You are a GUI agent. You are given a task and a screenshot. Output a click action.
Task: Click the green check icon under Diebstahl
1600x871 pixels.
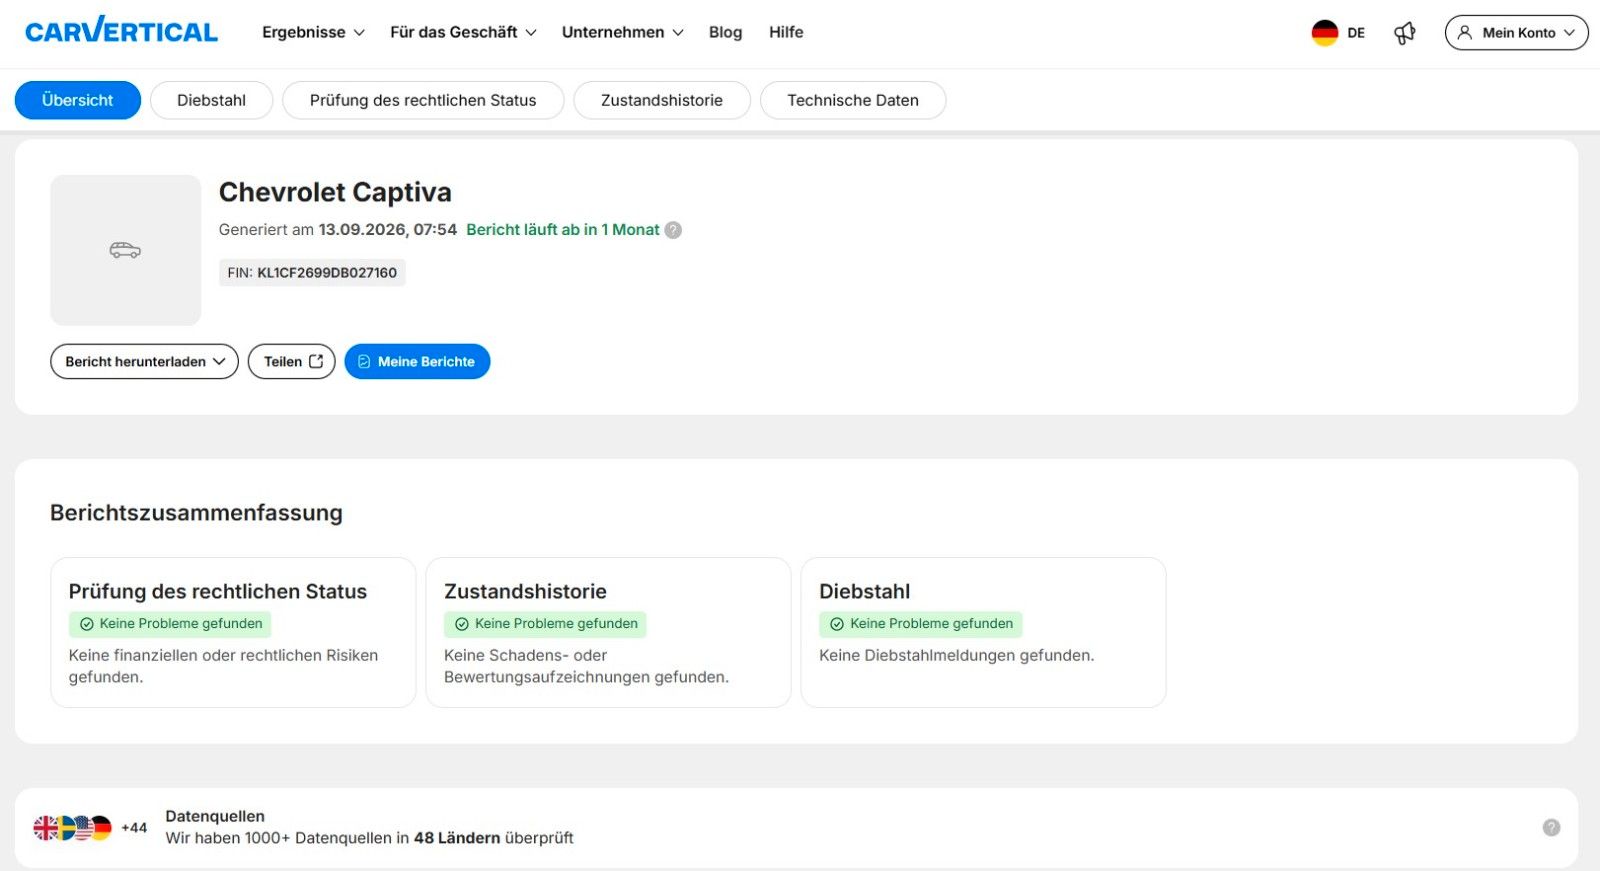tap(837, 624)
